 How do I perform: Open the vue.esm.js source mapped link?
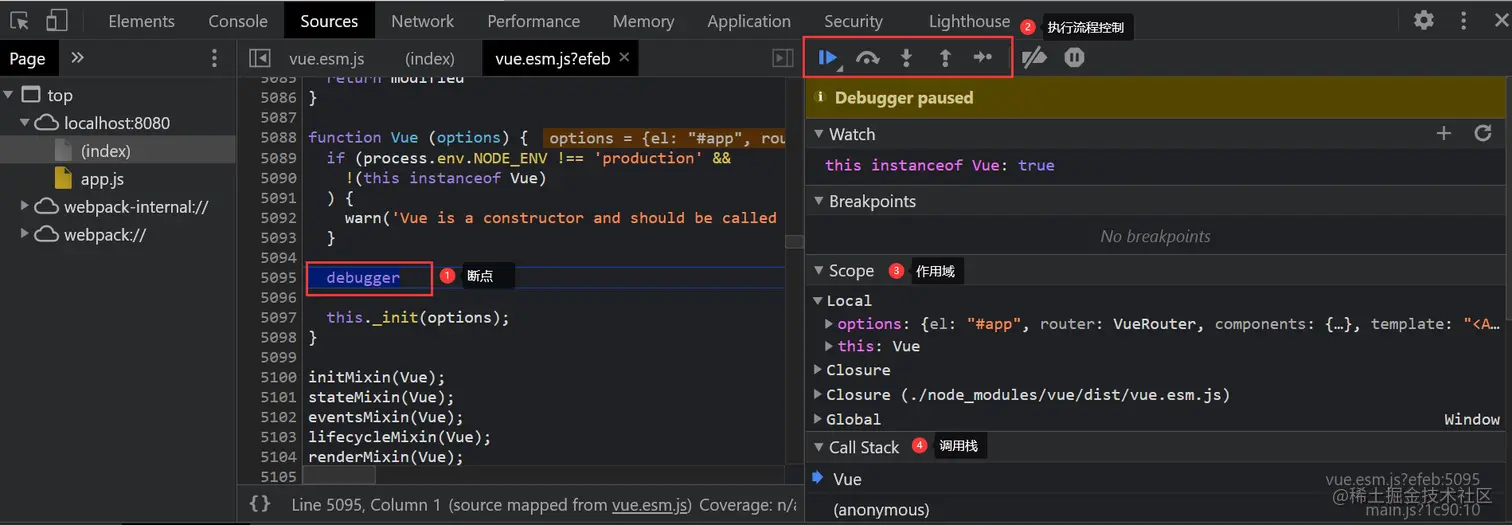[650, 505]
